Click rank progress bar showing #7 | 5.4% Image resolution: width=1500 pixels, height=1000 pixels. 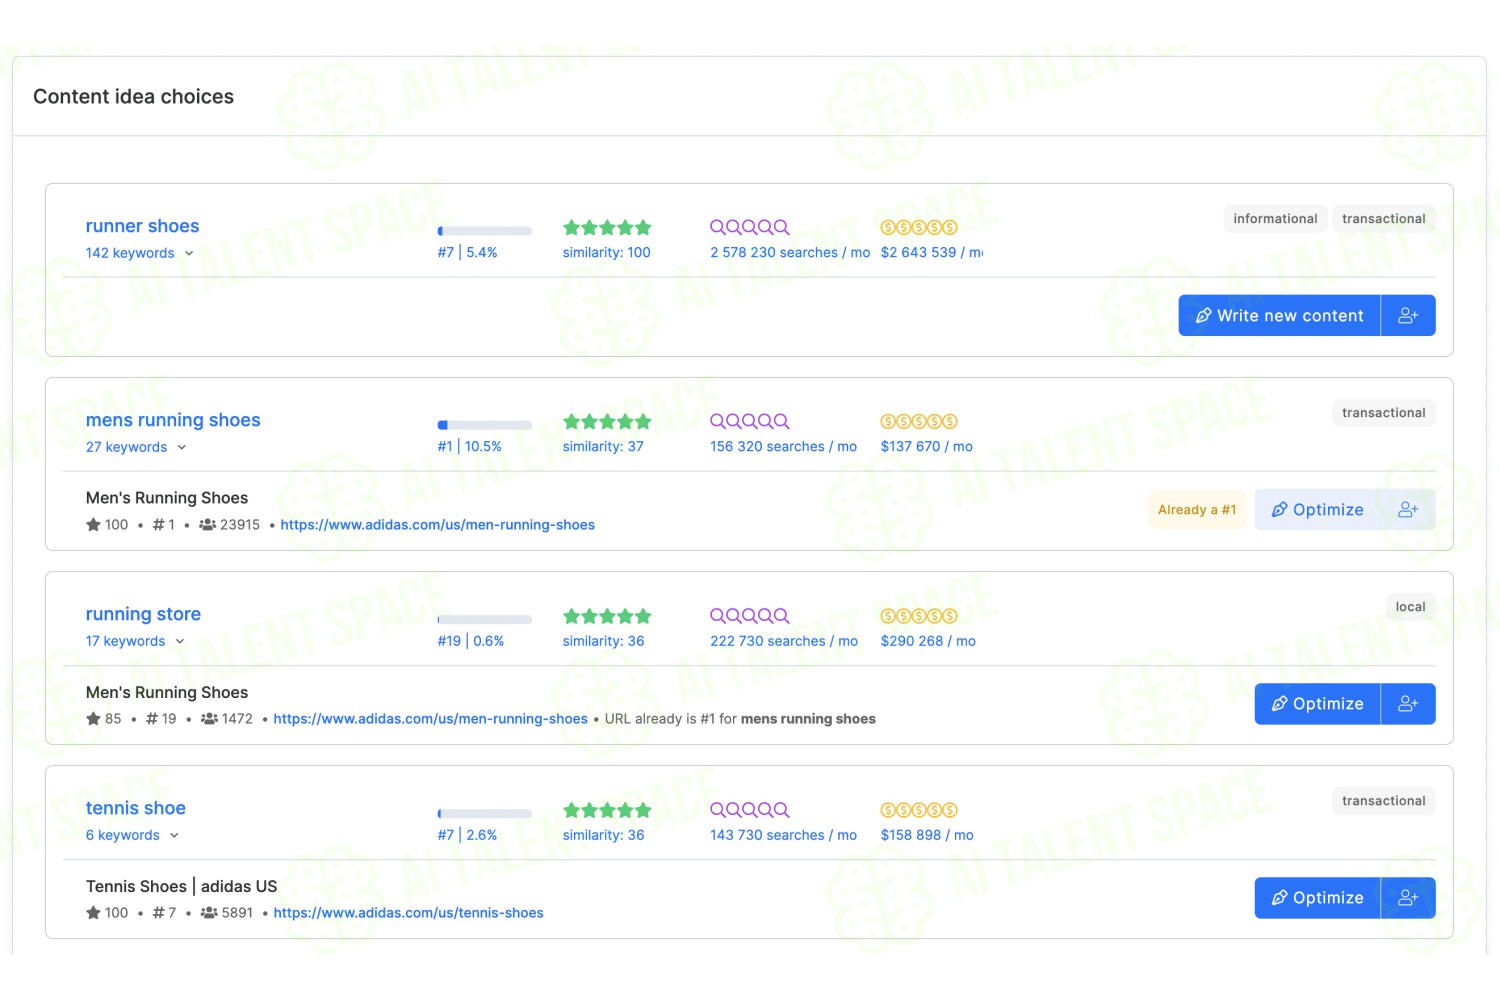tap(485, 231)
